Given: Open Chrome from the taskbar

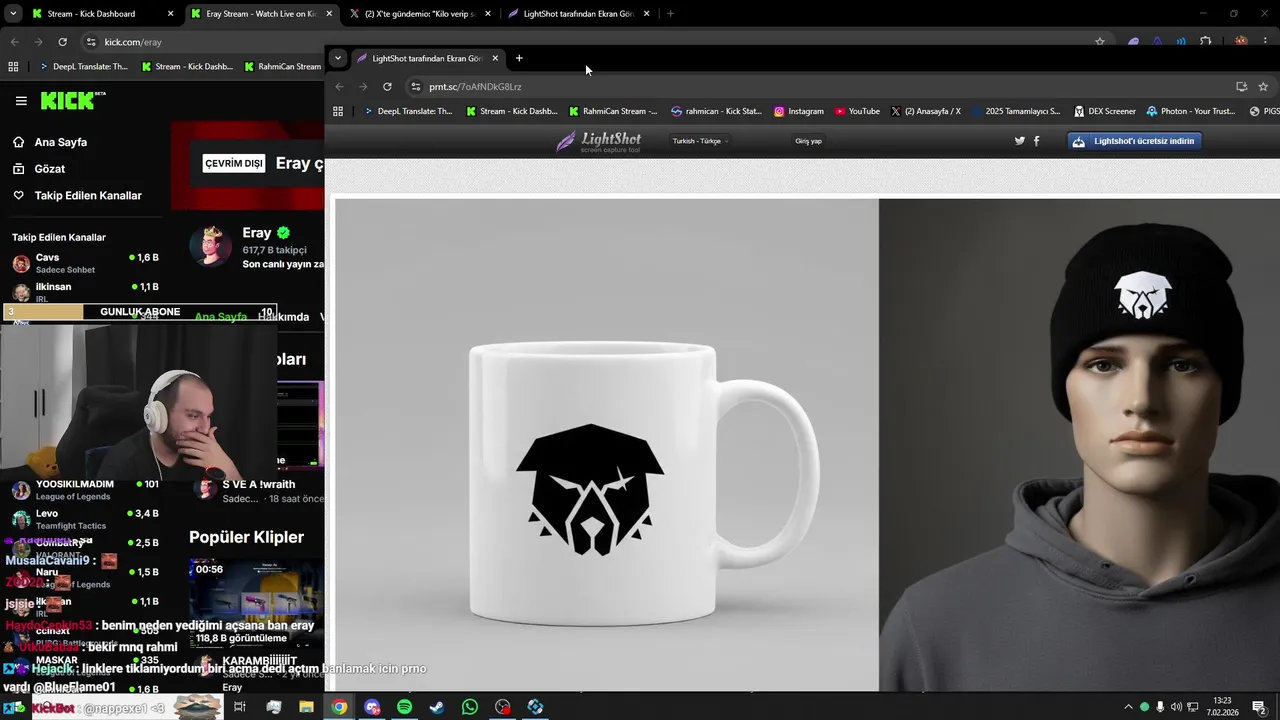Looking at the screenshot, I should (339, 707).
